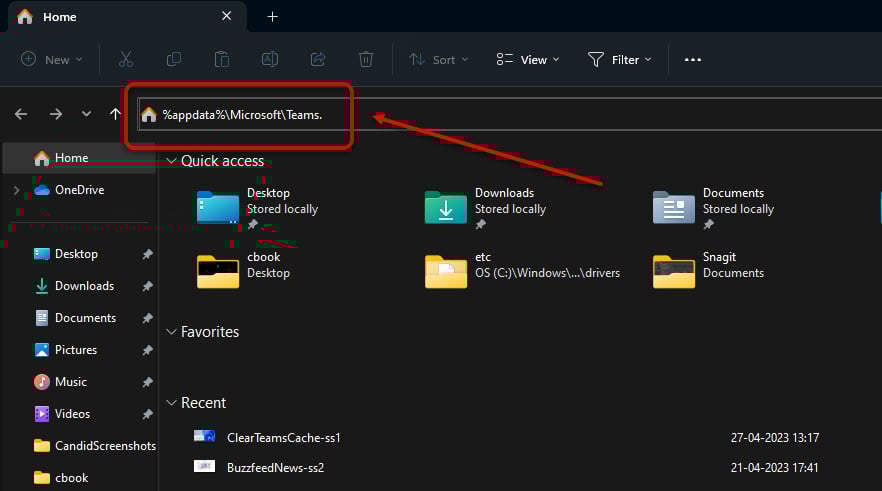Viewport: 882px width, 491px height.
Task: Open Music in the sidebar
Action: point(71,382)
